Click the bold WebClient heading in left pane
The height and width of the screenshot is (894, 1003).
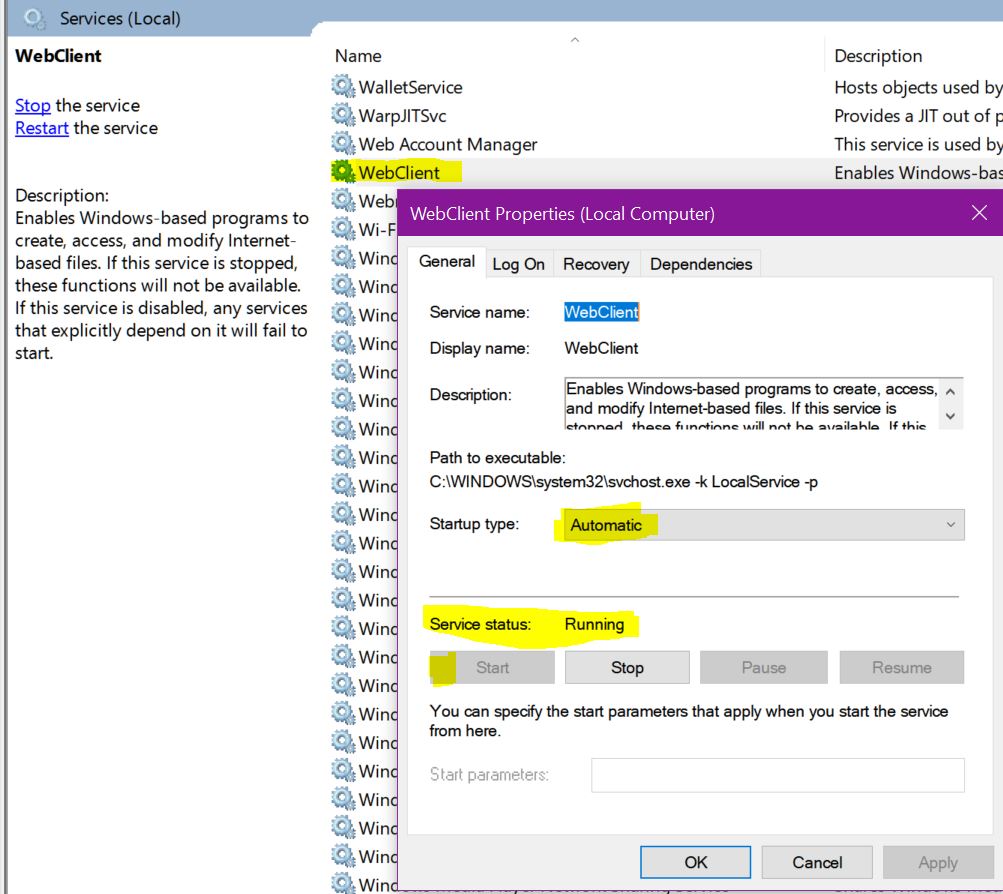pos(58,56)
